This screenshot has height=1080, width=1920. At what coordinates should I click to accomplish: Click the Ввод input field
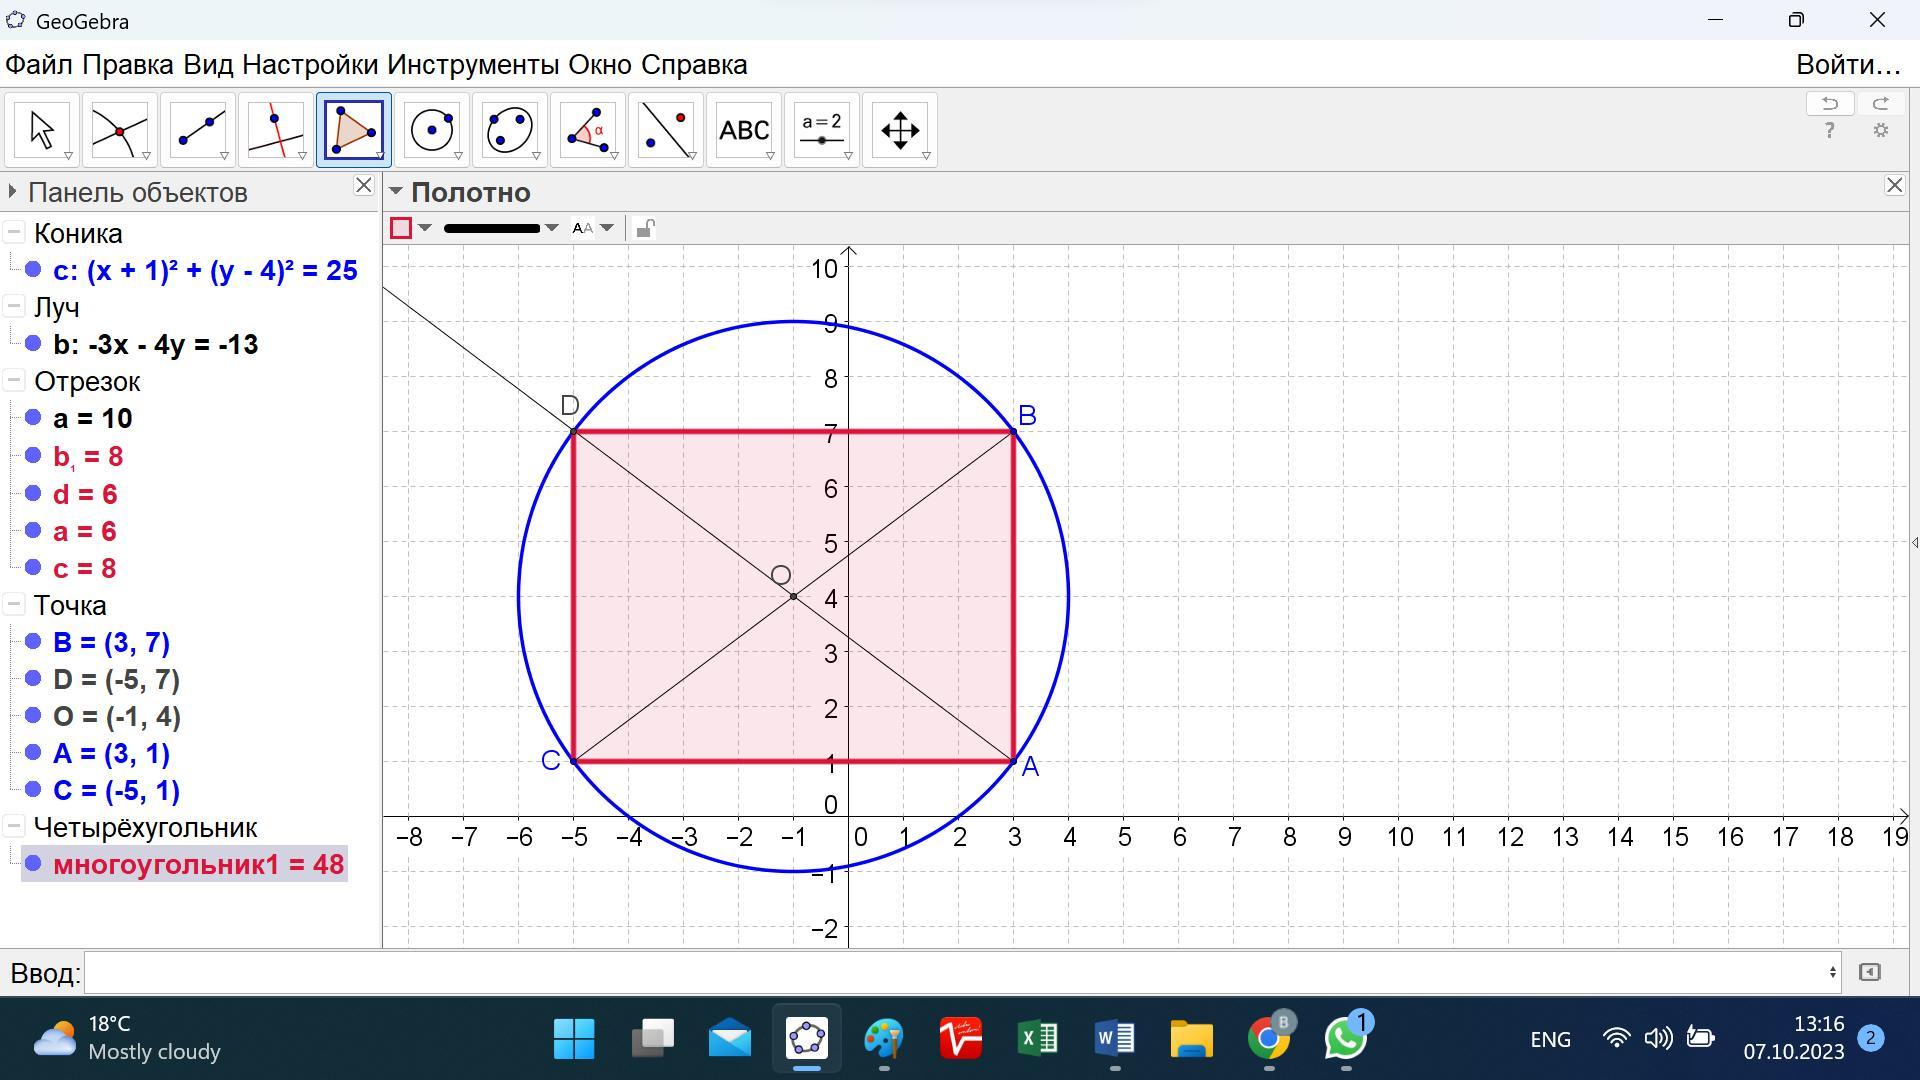[958, 972]
